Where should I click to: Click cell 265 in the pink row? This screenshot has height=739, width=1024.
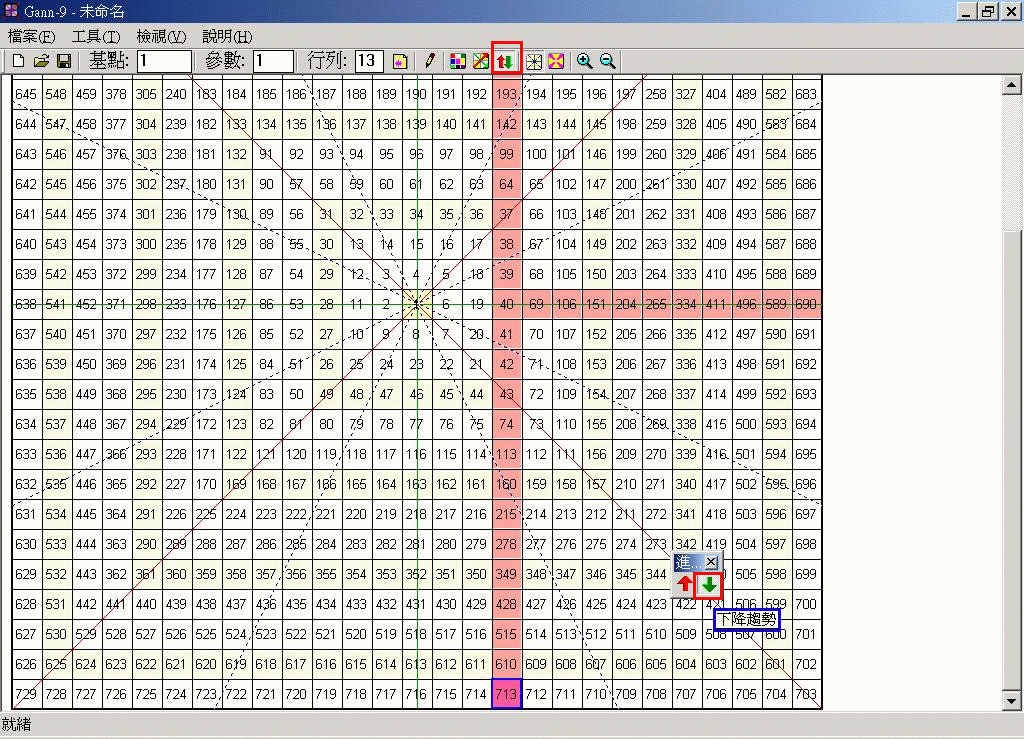click(x=656, y=304)
